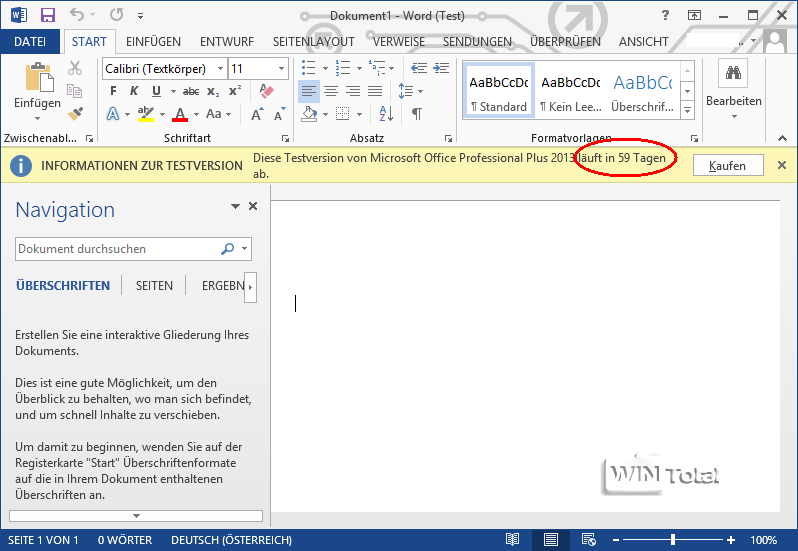798x551 pixels.
Task: Switch to EINFÜGEN tab
Action: [153, 42]
